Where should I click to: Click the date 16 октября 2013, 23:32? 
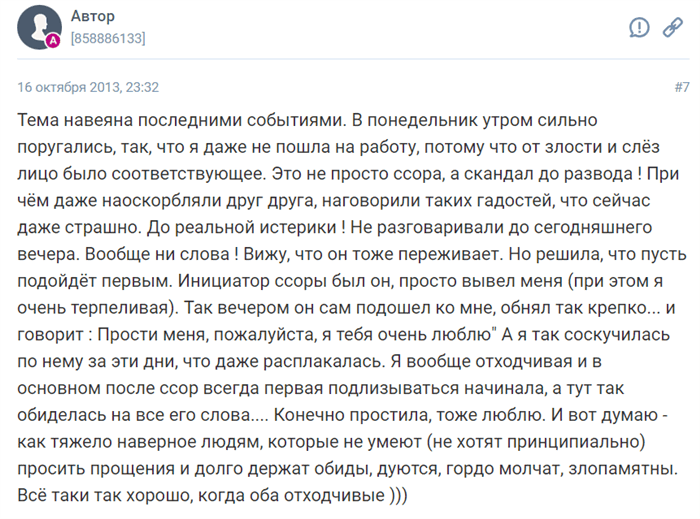tap(88, 87)
